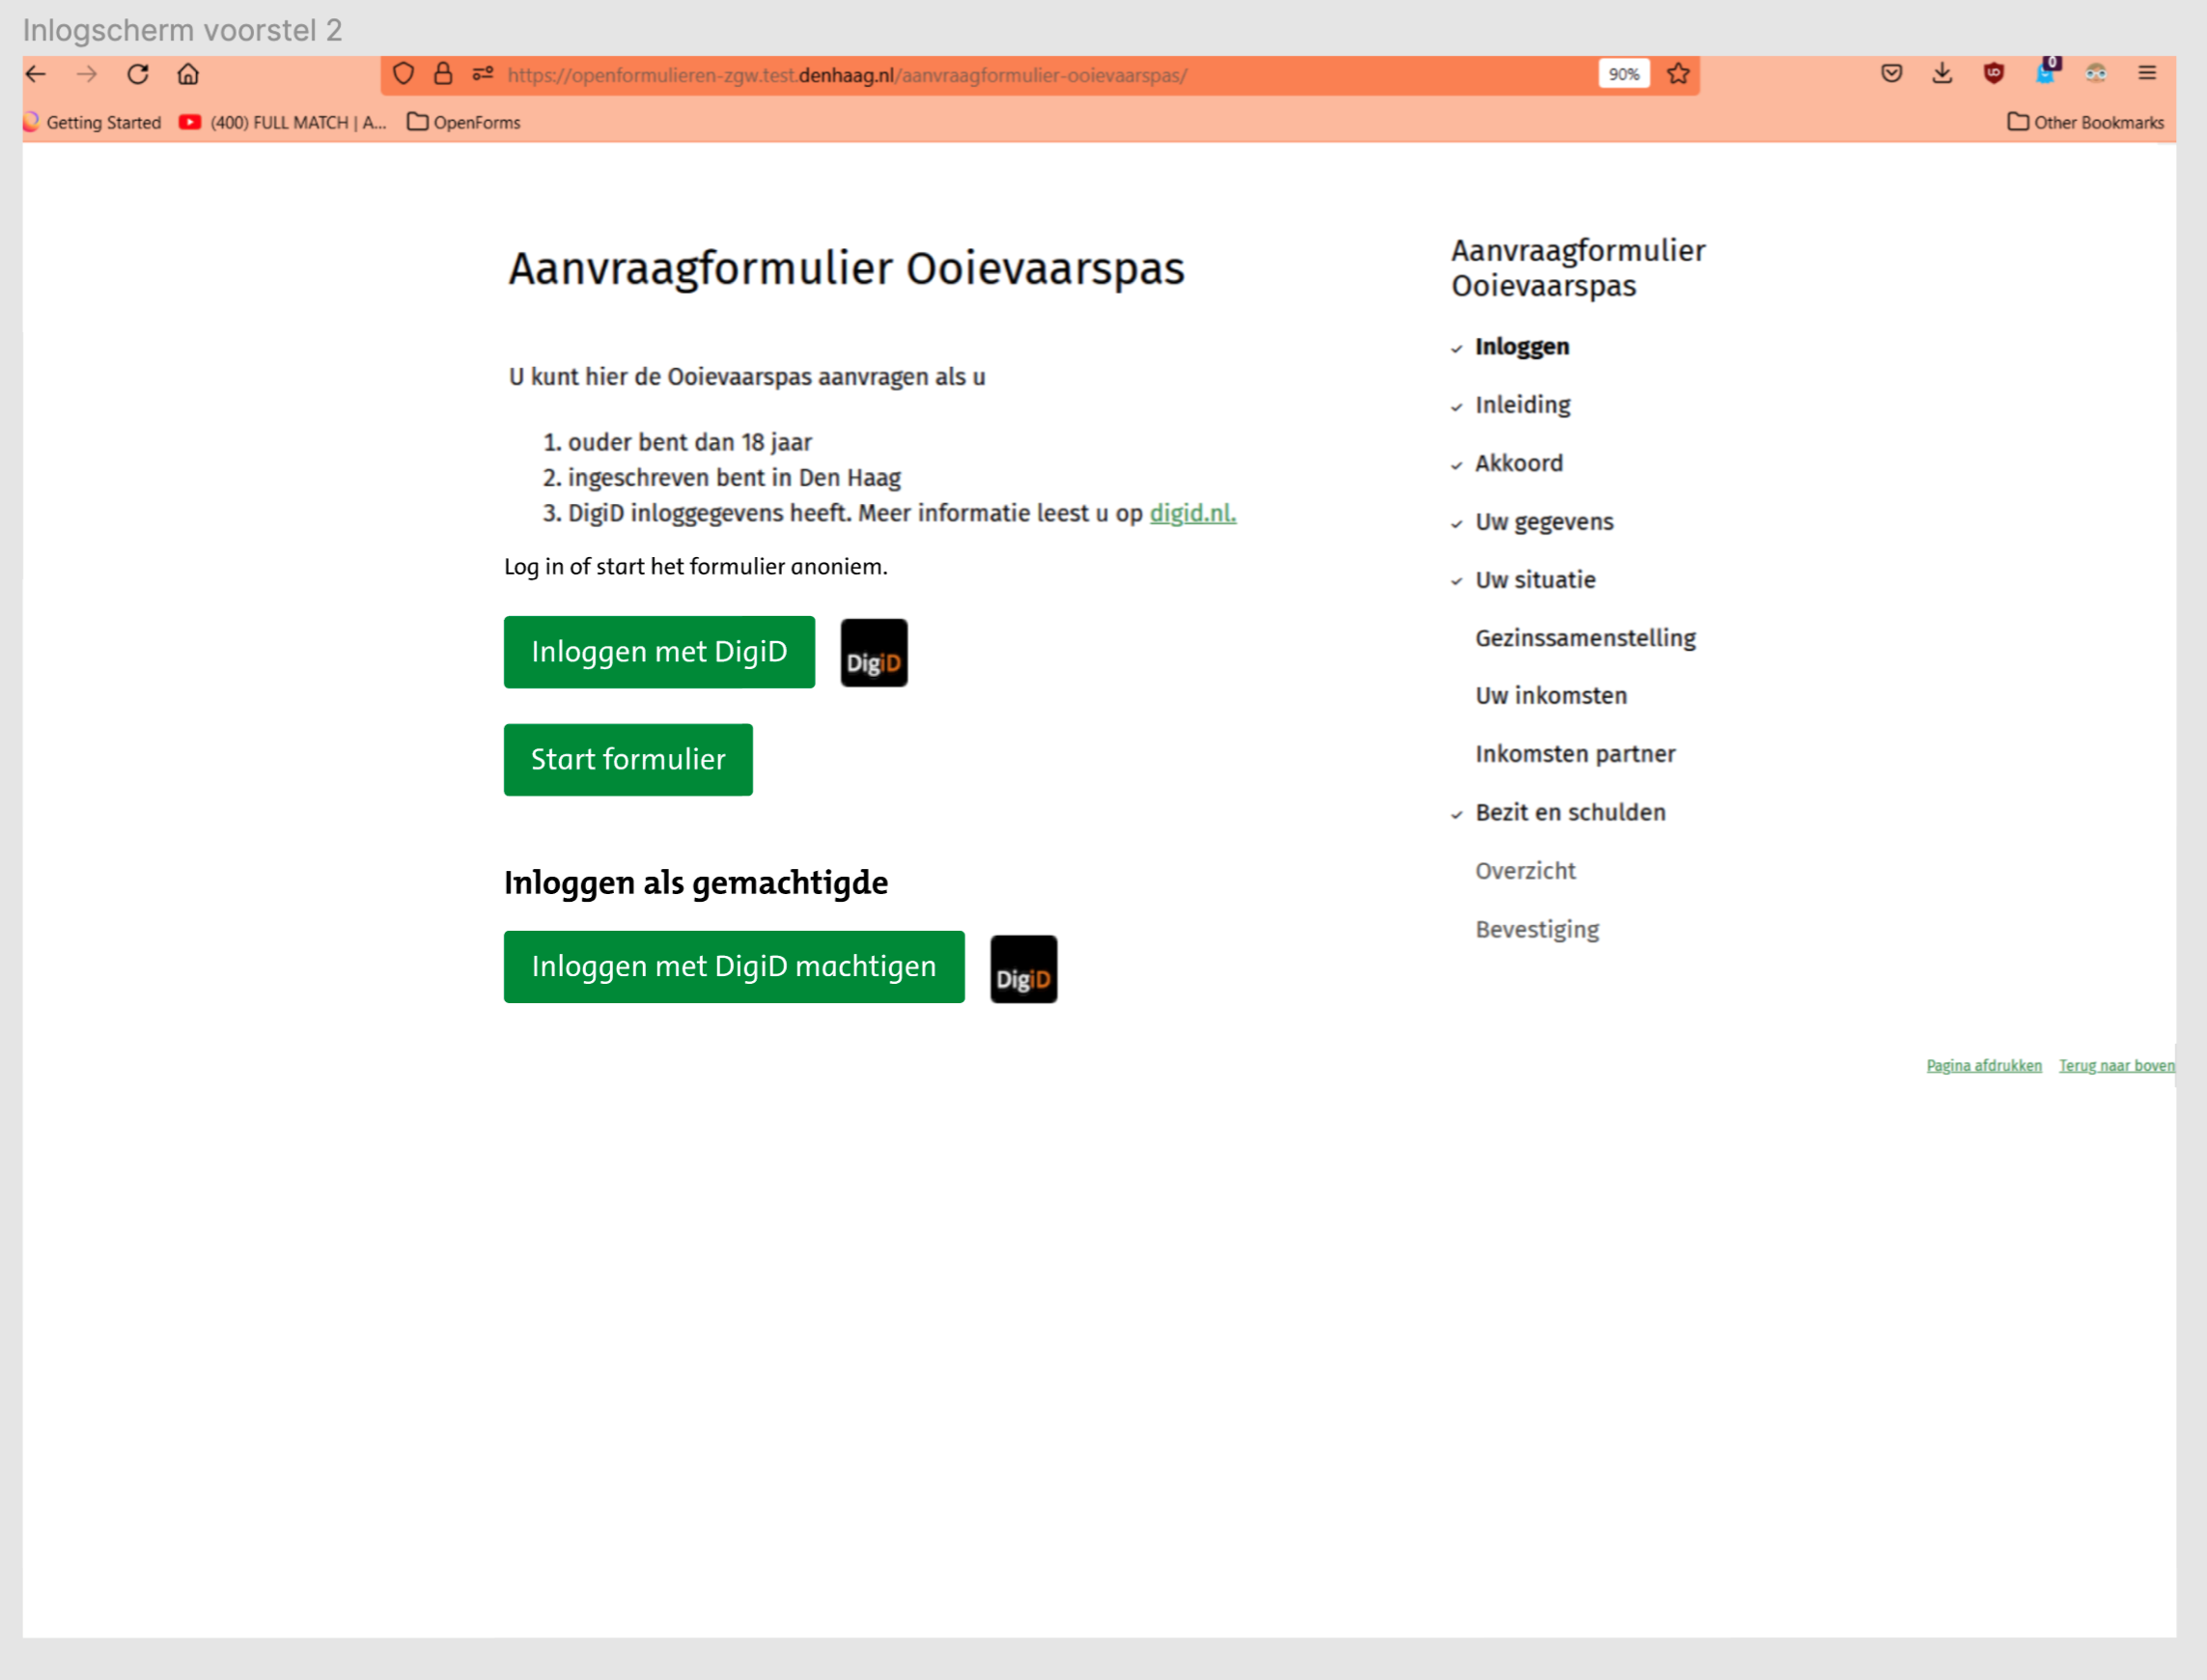Reload the current page
Image resolution: width=2207 pixels, height=1680 pixels.
tap(138, 73)
